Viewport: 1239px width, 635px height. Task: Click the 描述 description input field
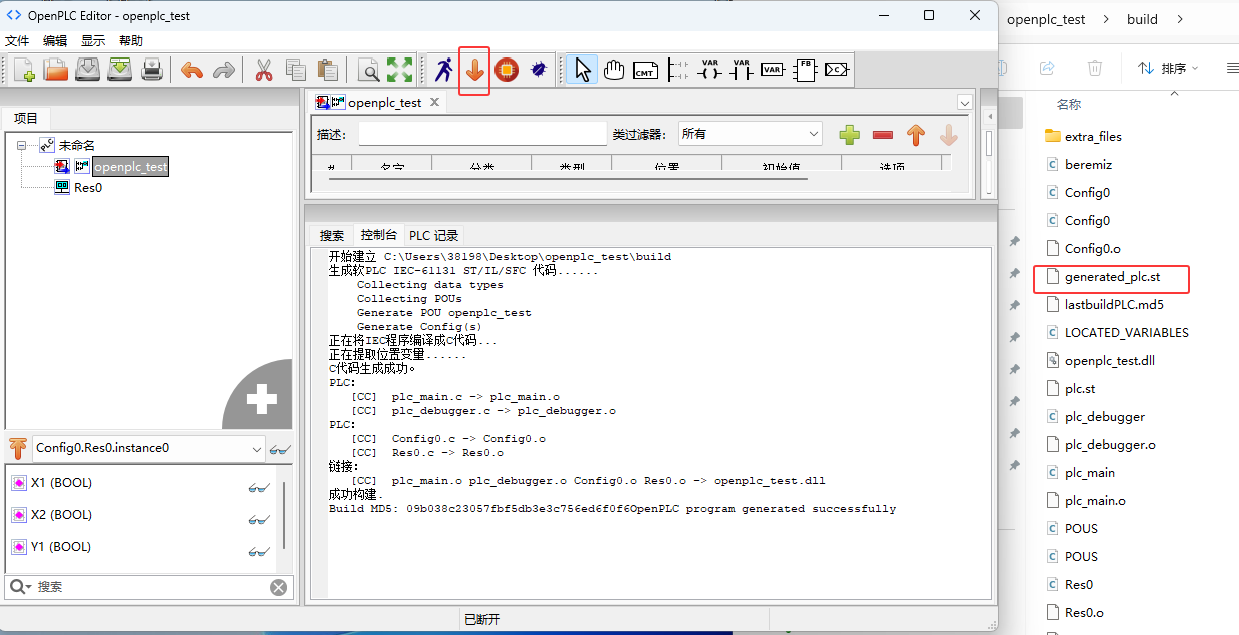(482, 134)
